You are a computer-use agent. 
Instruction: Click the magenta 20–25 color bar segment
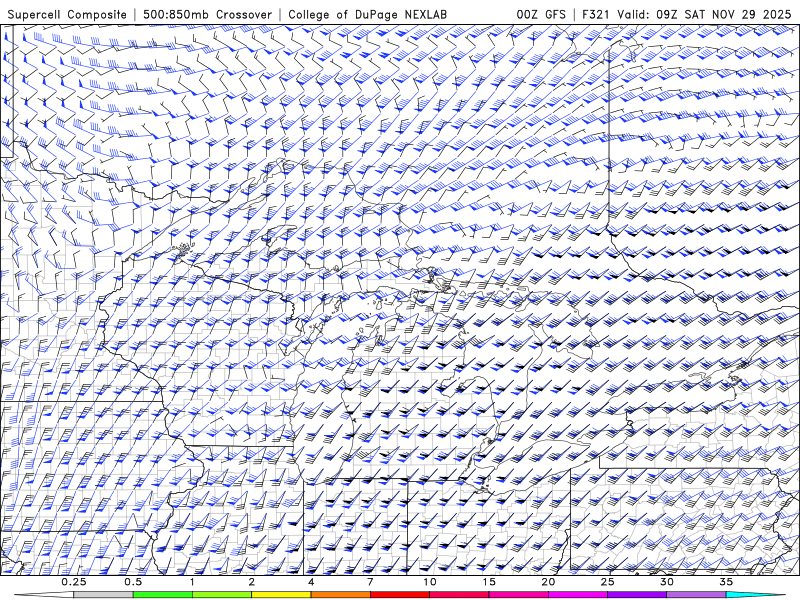point(578,595)
